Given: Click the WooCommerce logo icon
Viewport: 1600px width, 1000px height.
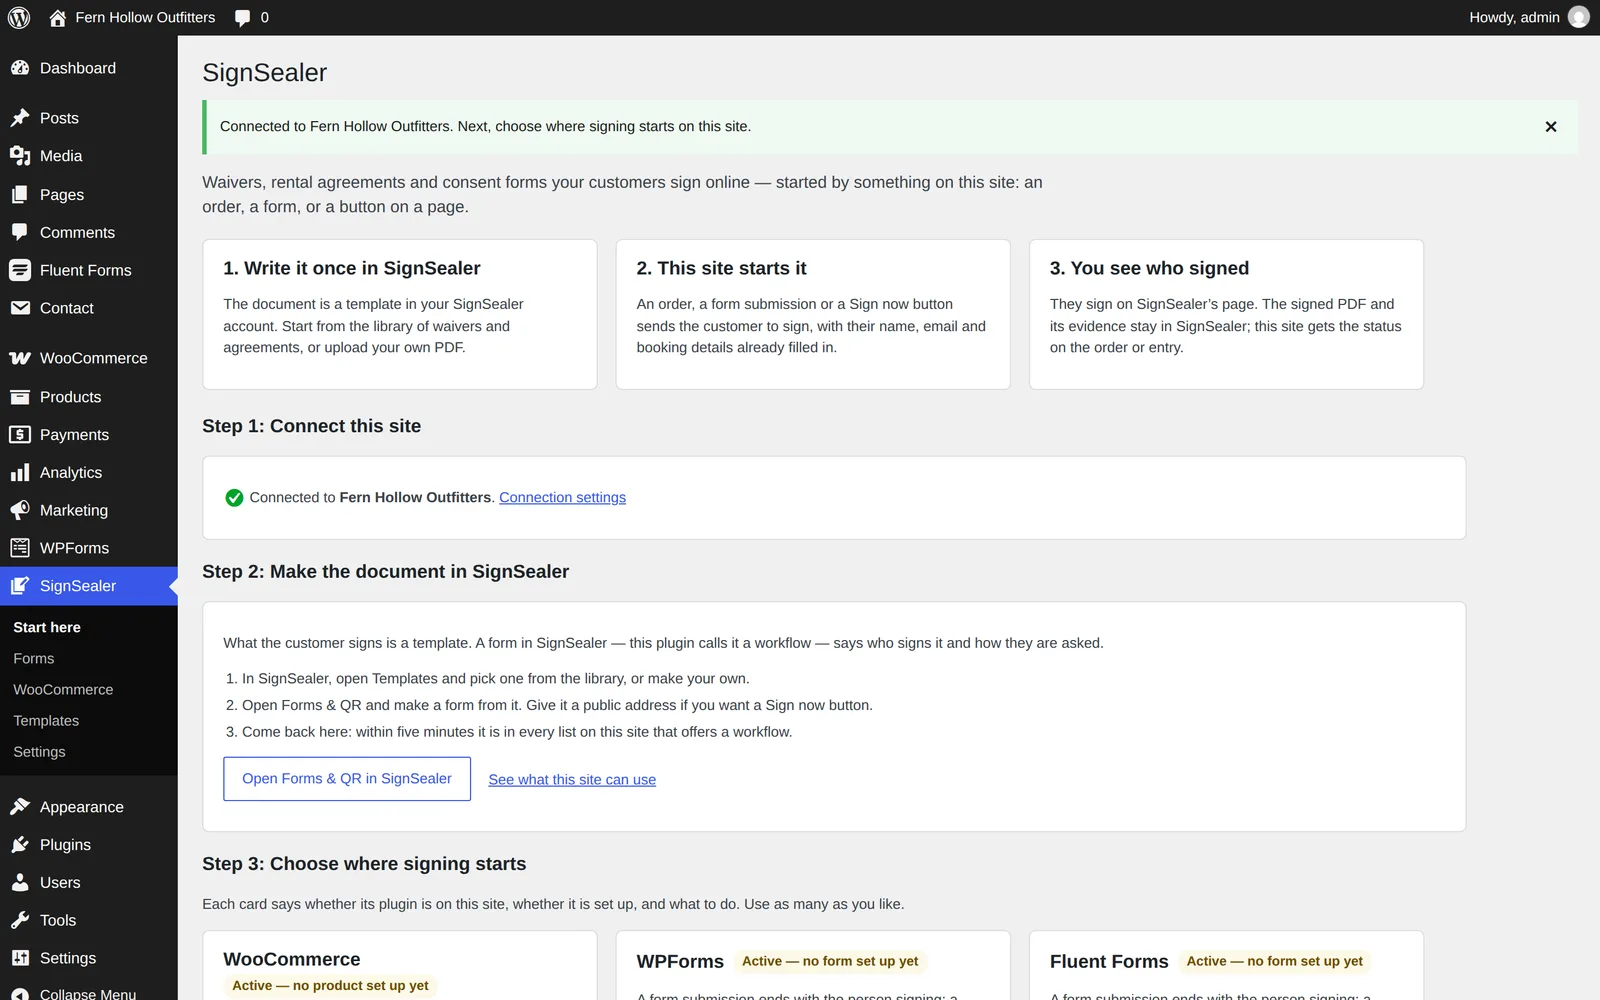Looking at the screenshot, I should (x=20, y=358).
